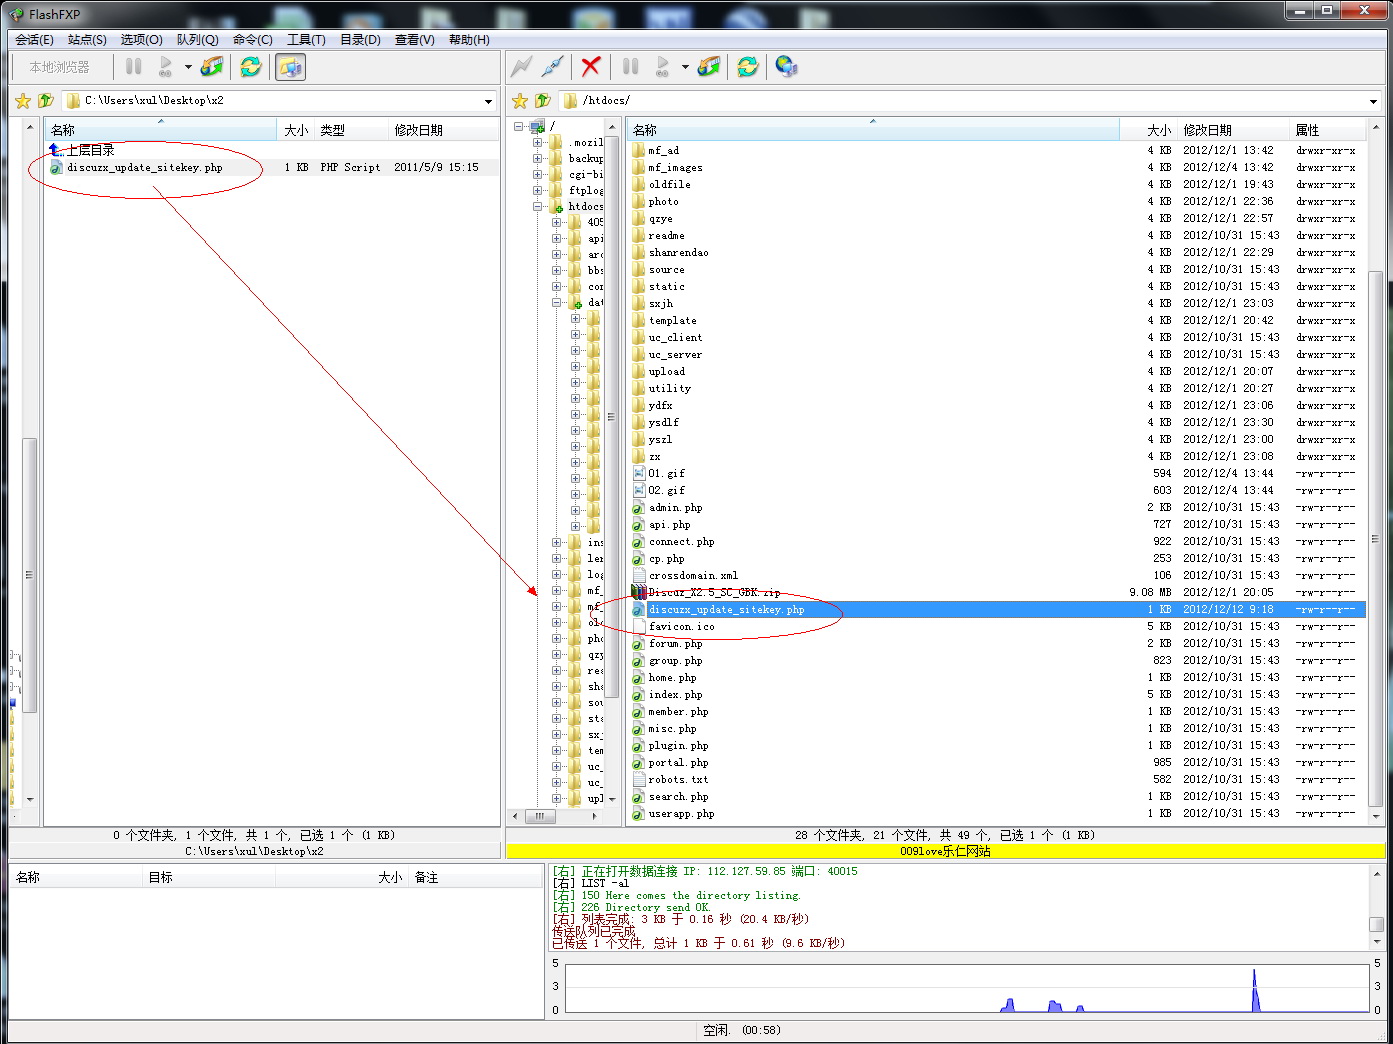This screenshot has height=1044, width=1393.
Task: Open the 命令(C) menu
Action: (x=252, y=40)
